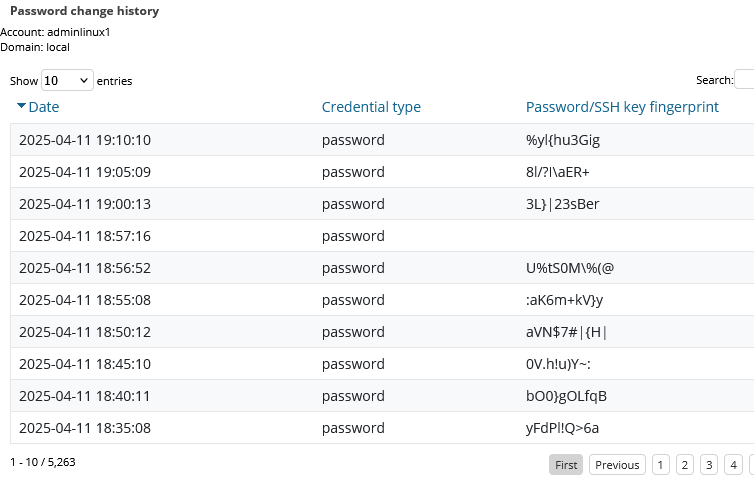The height and width of the screenshot is (487, 754).
Task: Click password bO0}gOLfqB entry
Action: point(566,396)
